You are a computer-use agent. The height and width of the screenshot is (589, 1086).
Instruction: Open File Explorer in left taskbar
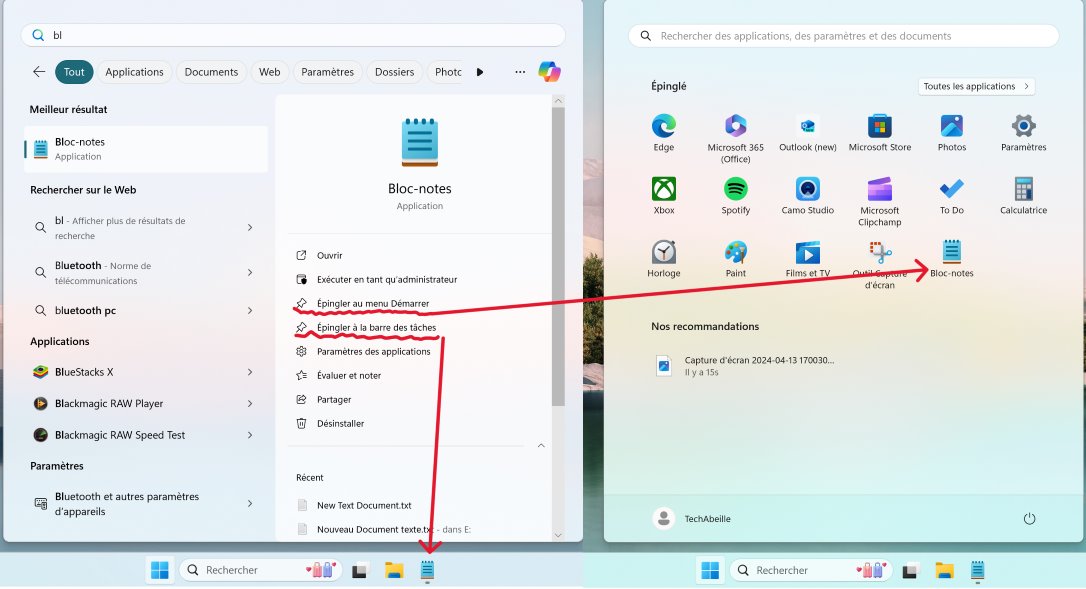394,570
